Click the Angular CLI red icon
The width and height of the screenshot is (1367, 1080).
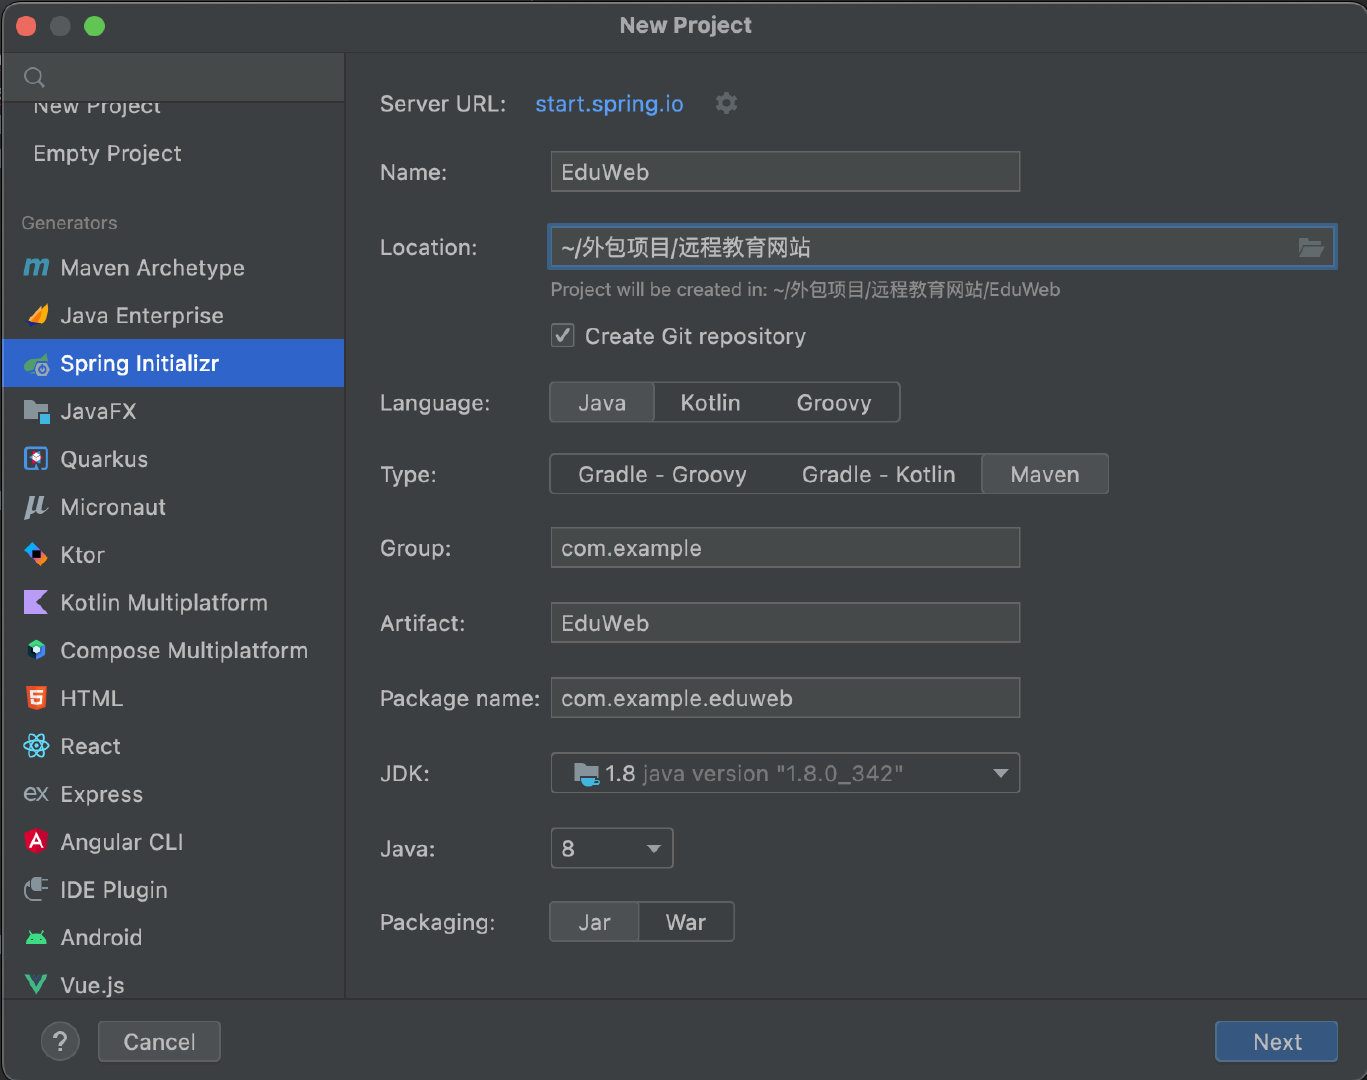pos(37,841)
